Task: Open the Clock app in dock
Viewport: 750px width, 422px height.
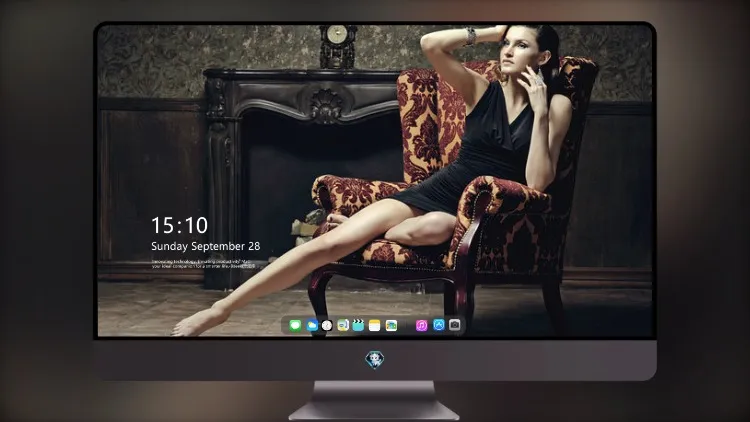Action: click(x=327, y=325)
